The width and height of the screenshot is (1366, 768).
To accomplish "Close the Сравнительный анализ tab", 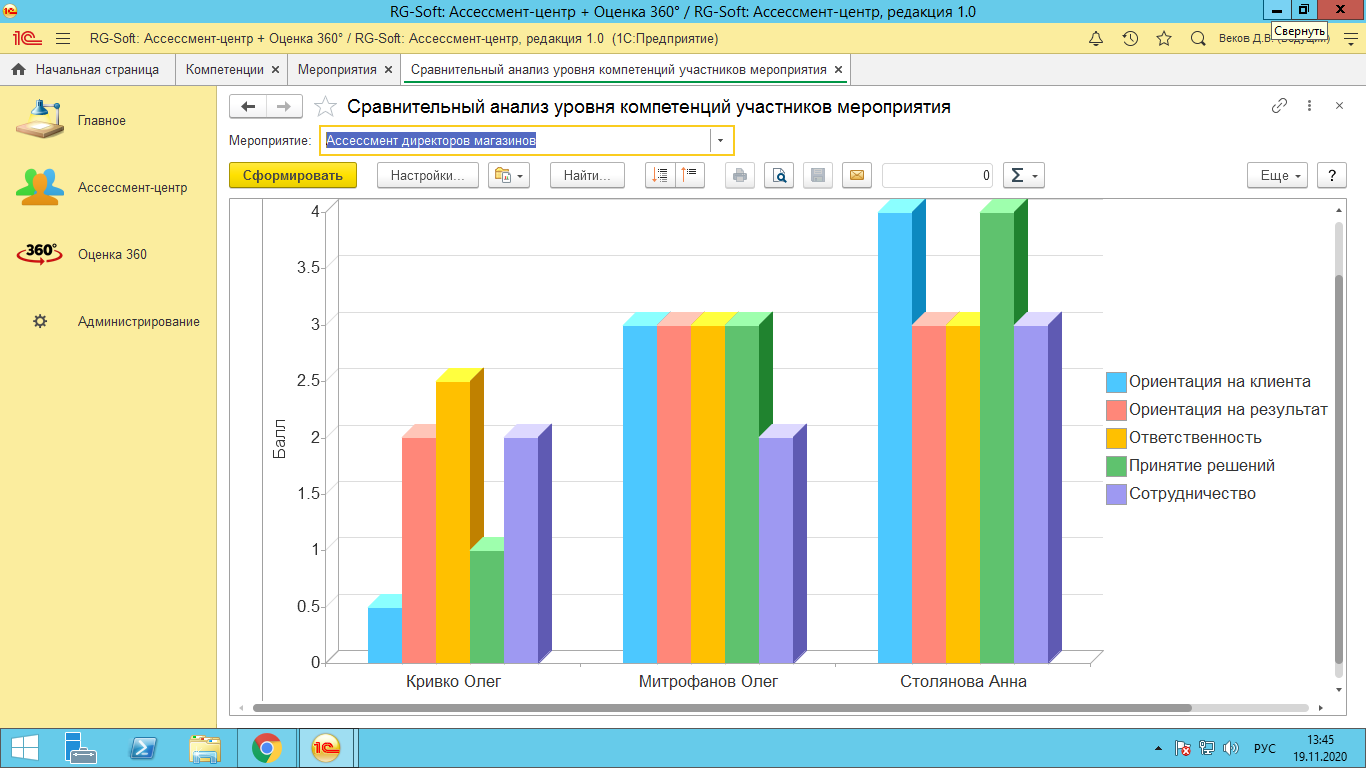I will pyautogui.click(x=839, y=70).
